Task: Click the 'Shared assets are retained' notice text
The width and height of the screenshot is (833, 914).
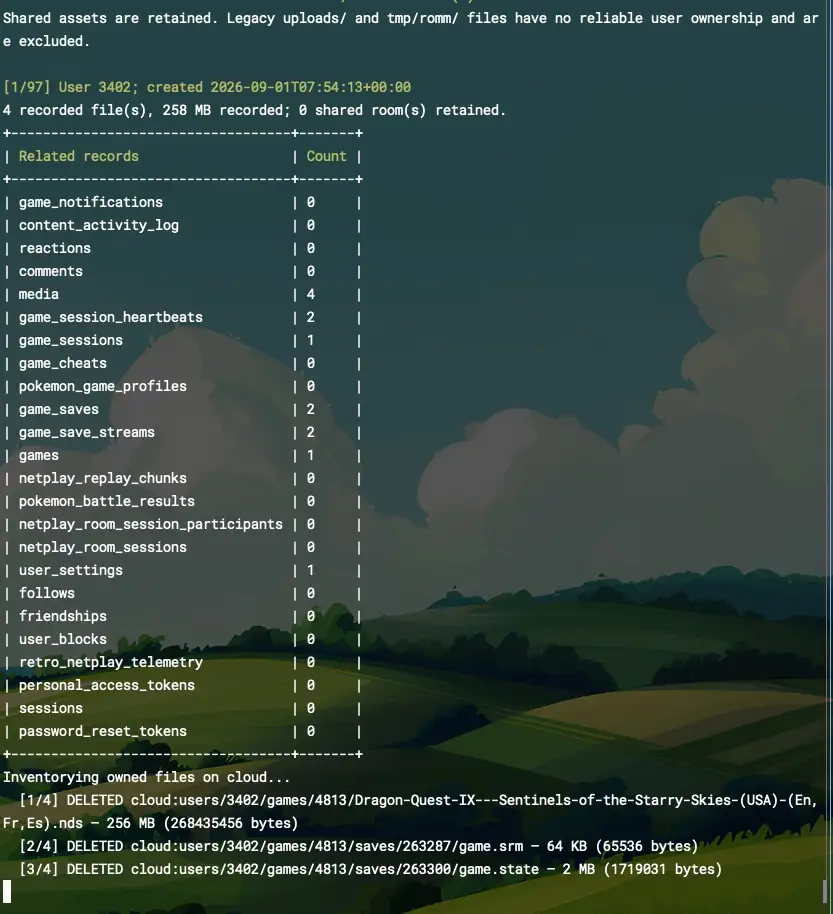Action: 110,18
